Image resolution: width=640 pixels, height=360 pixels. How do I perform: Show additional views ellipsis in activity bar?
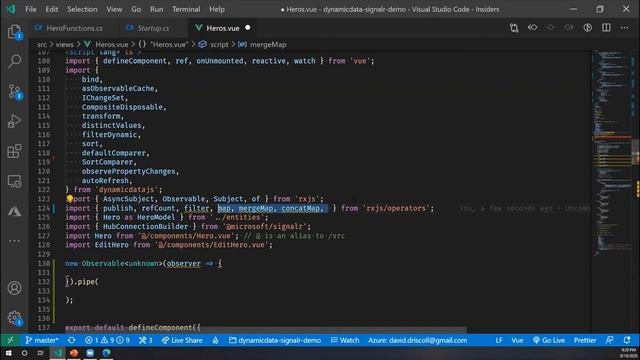coord(14,241)
